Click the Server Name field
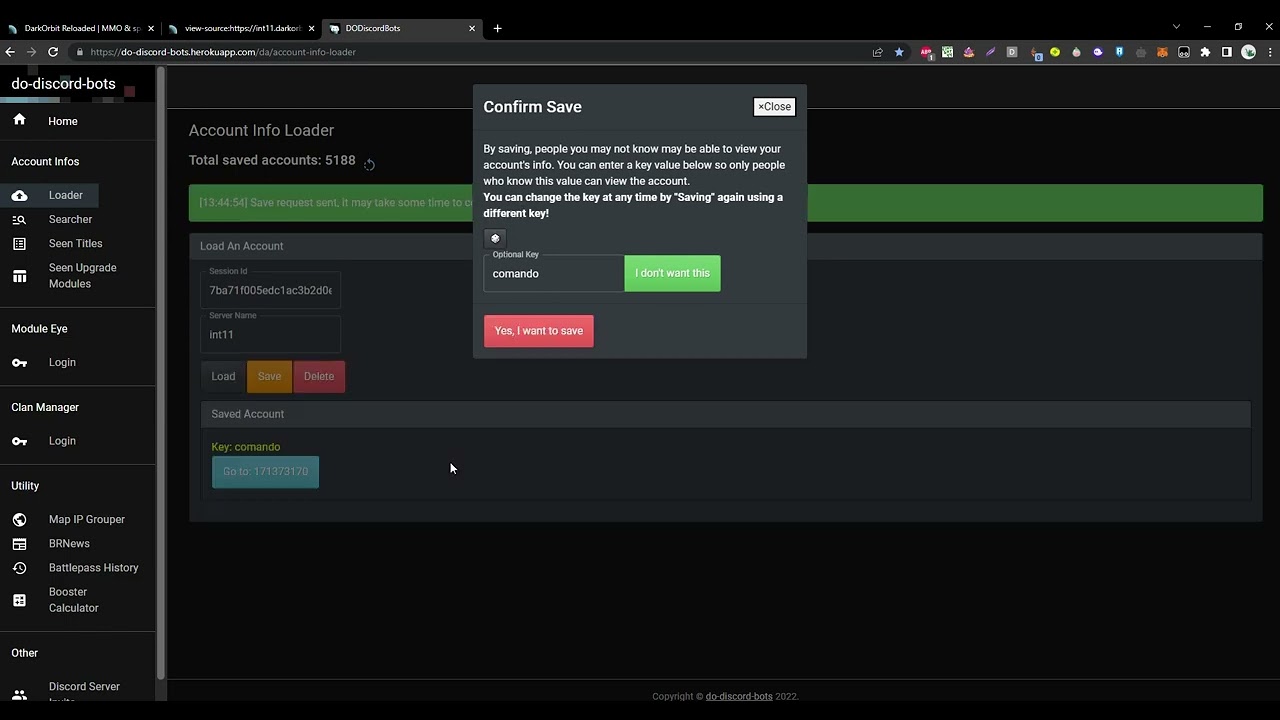The image size is (1280, 720). click(x=270, y=334)
